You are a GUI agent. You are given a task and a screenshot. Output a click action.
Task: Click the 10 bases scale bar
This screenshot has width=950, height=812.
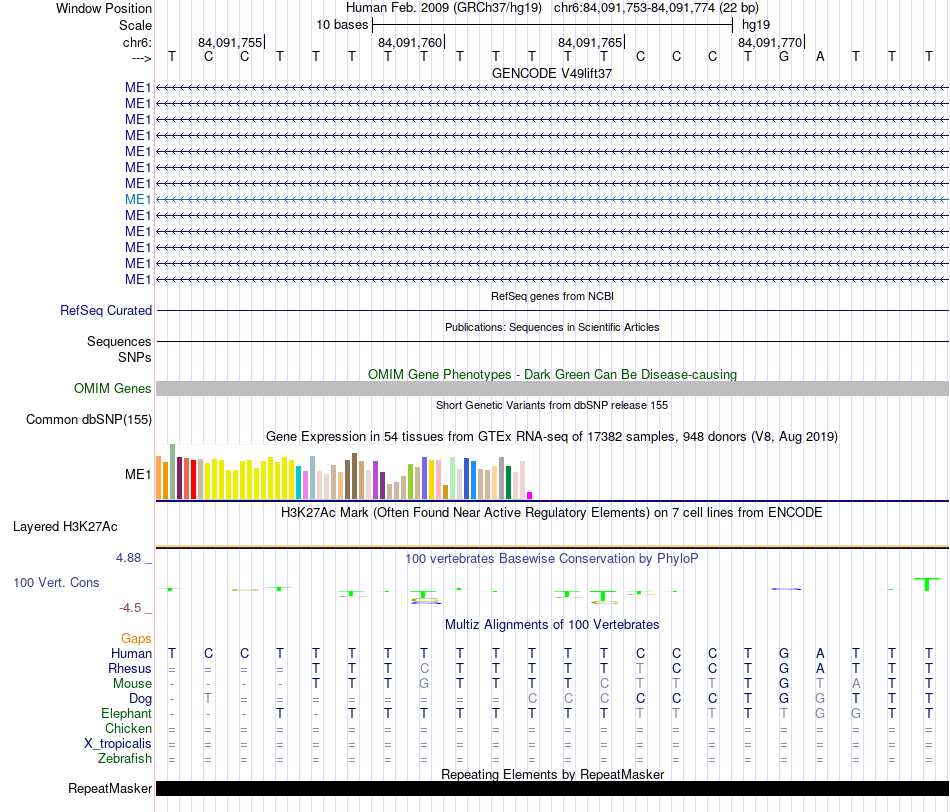point(553,25)
